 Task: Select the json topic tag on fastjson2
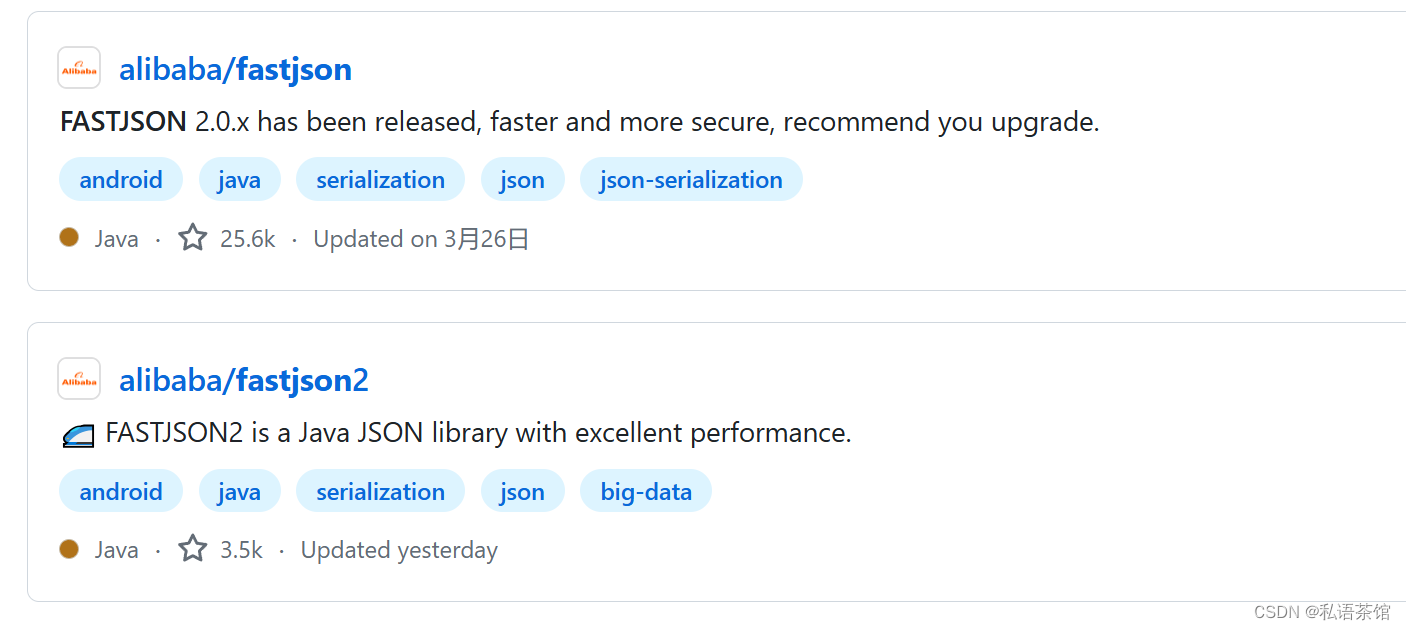(x=522, y=491)
